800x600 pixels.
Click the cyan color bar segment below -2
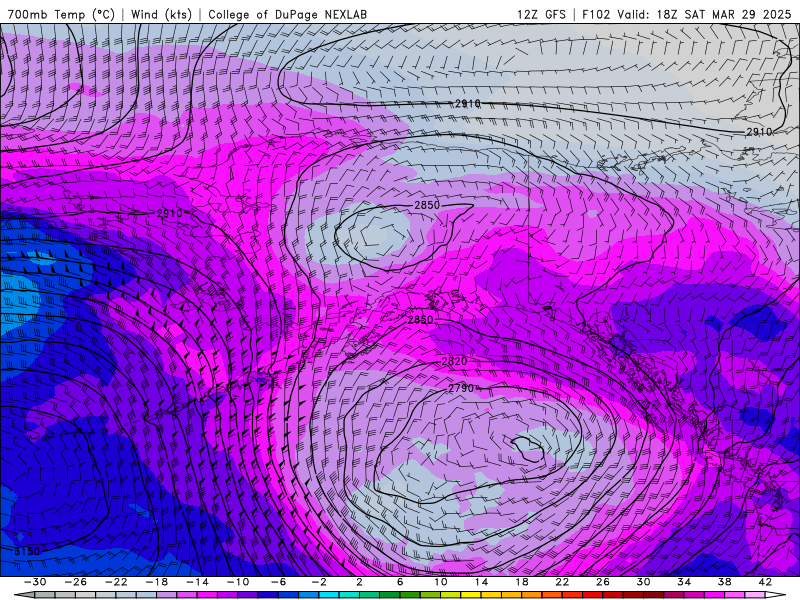tap(329, 595)
